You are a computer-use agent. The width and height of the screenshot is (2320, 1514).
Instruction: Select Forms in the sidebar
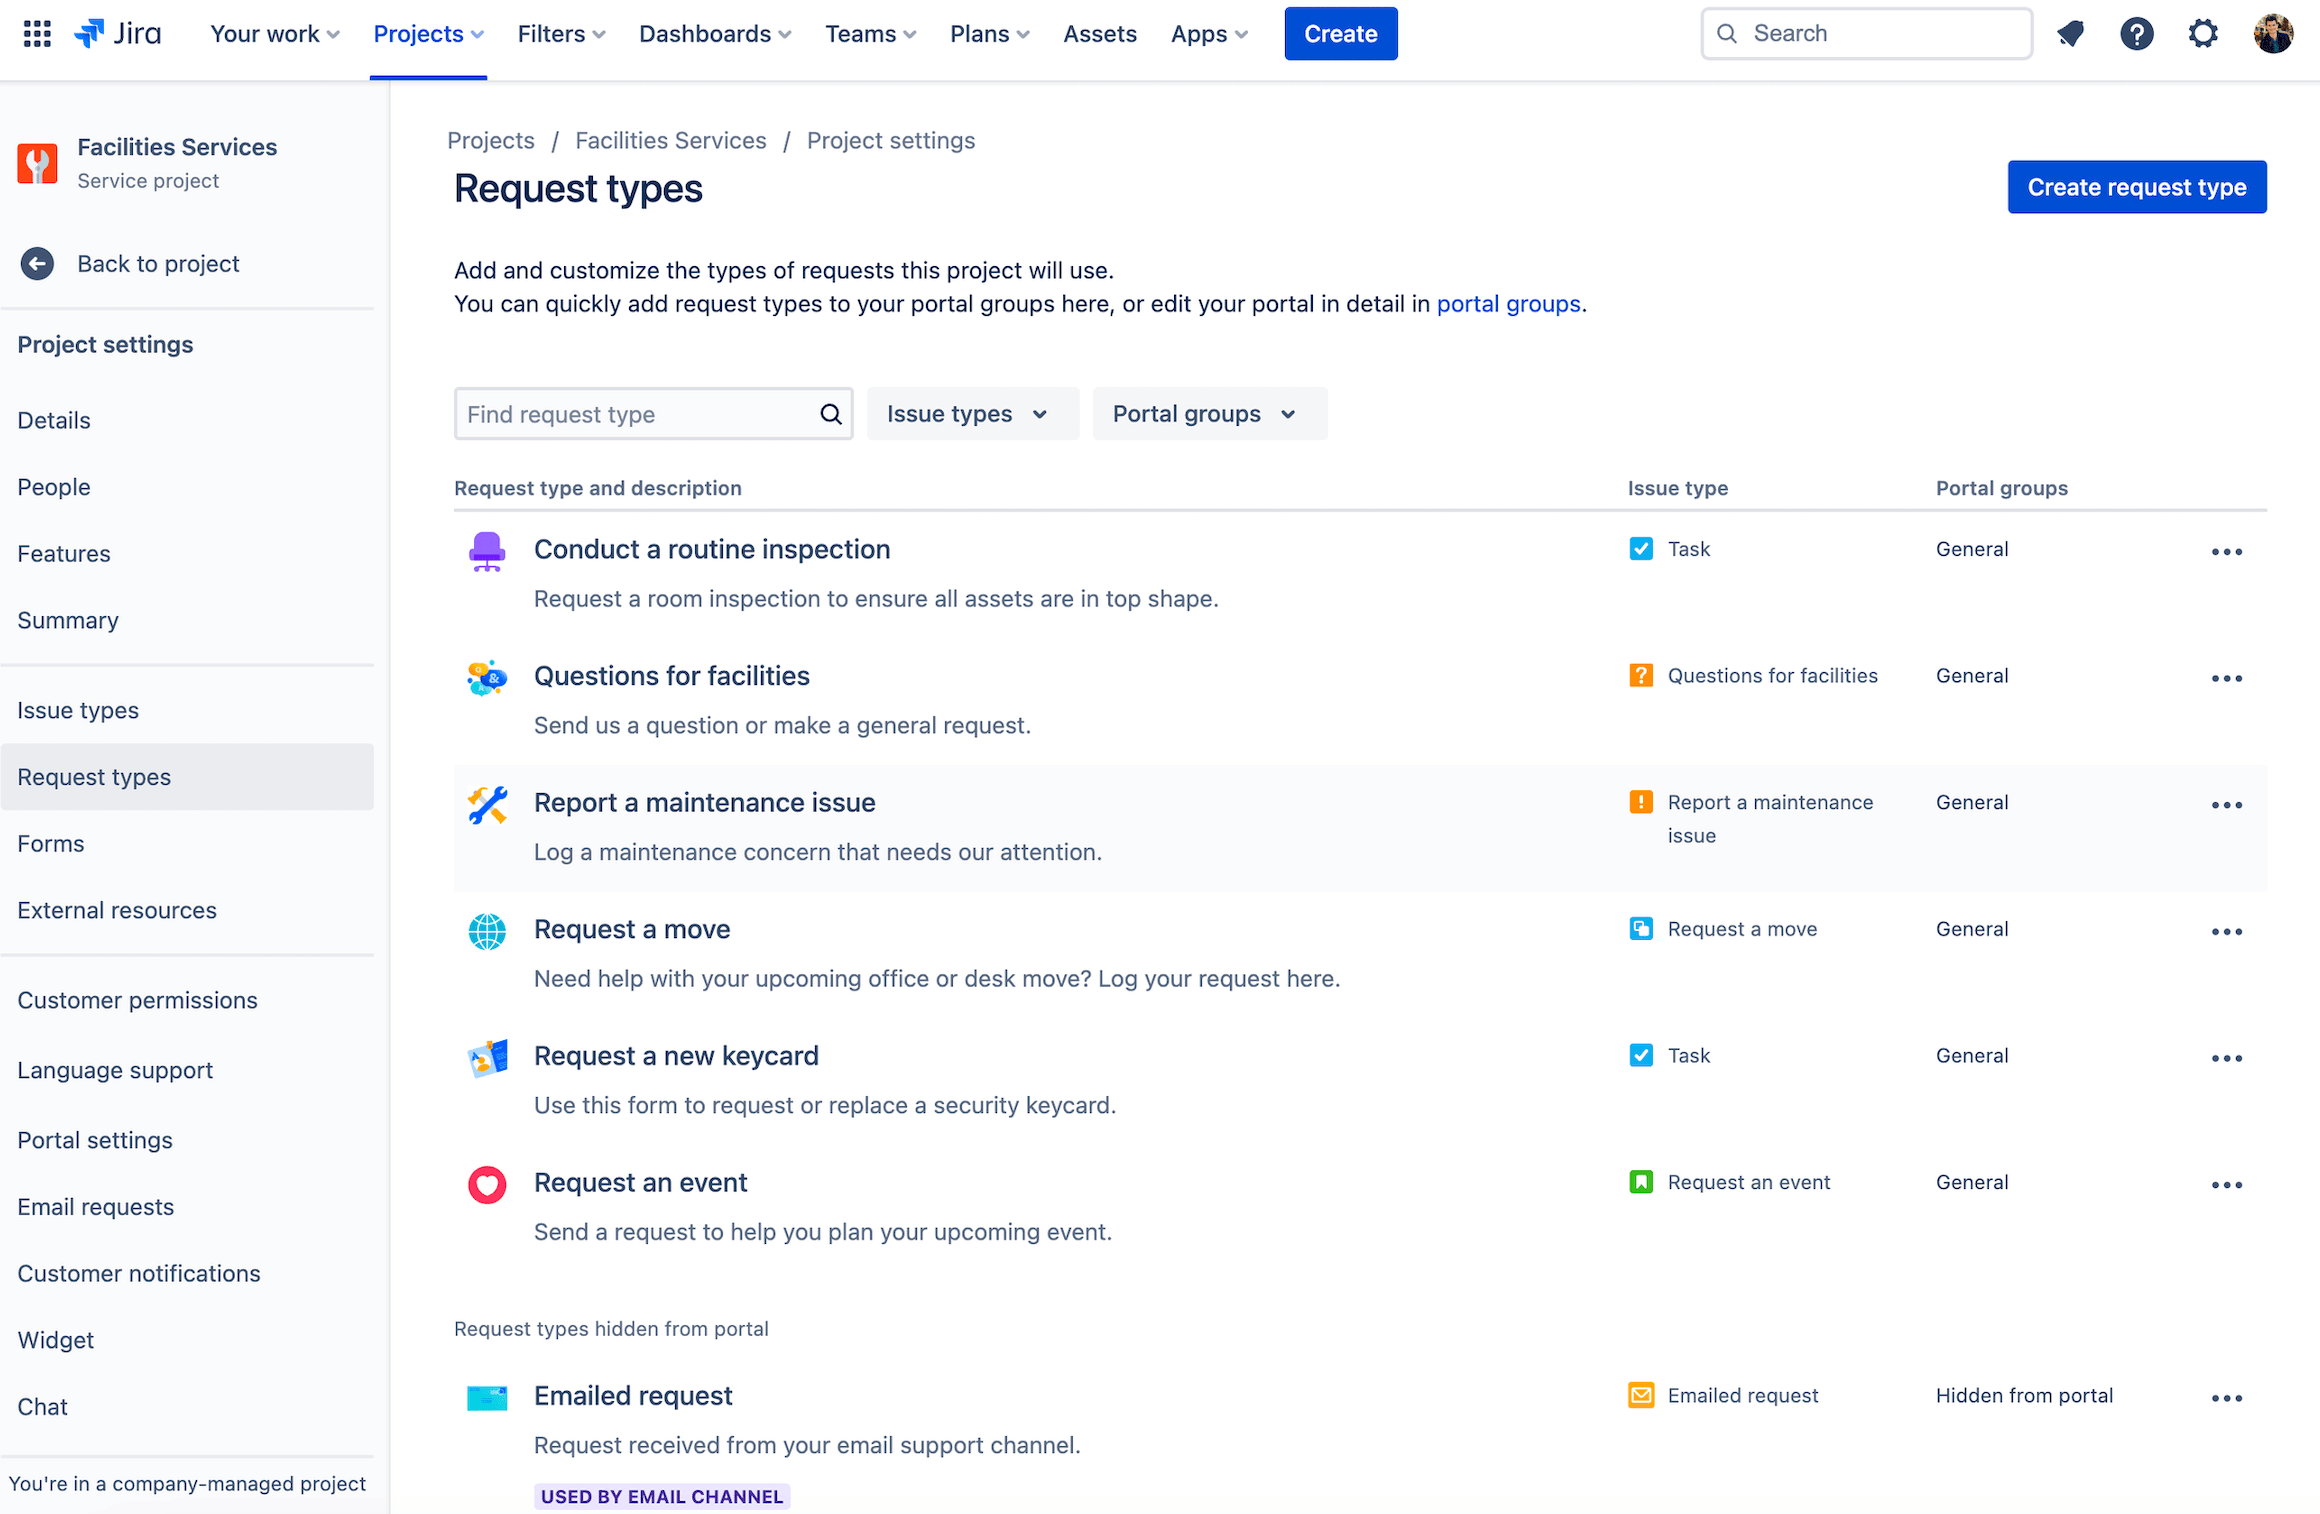[x=50, y=843]
